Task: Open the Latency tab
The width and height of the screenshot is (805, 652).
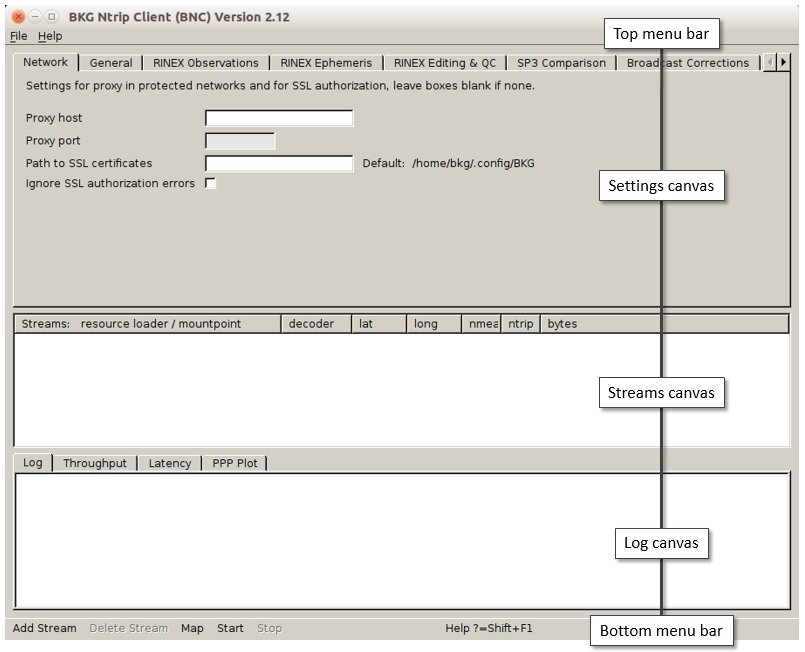Action: click(169, 463)
